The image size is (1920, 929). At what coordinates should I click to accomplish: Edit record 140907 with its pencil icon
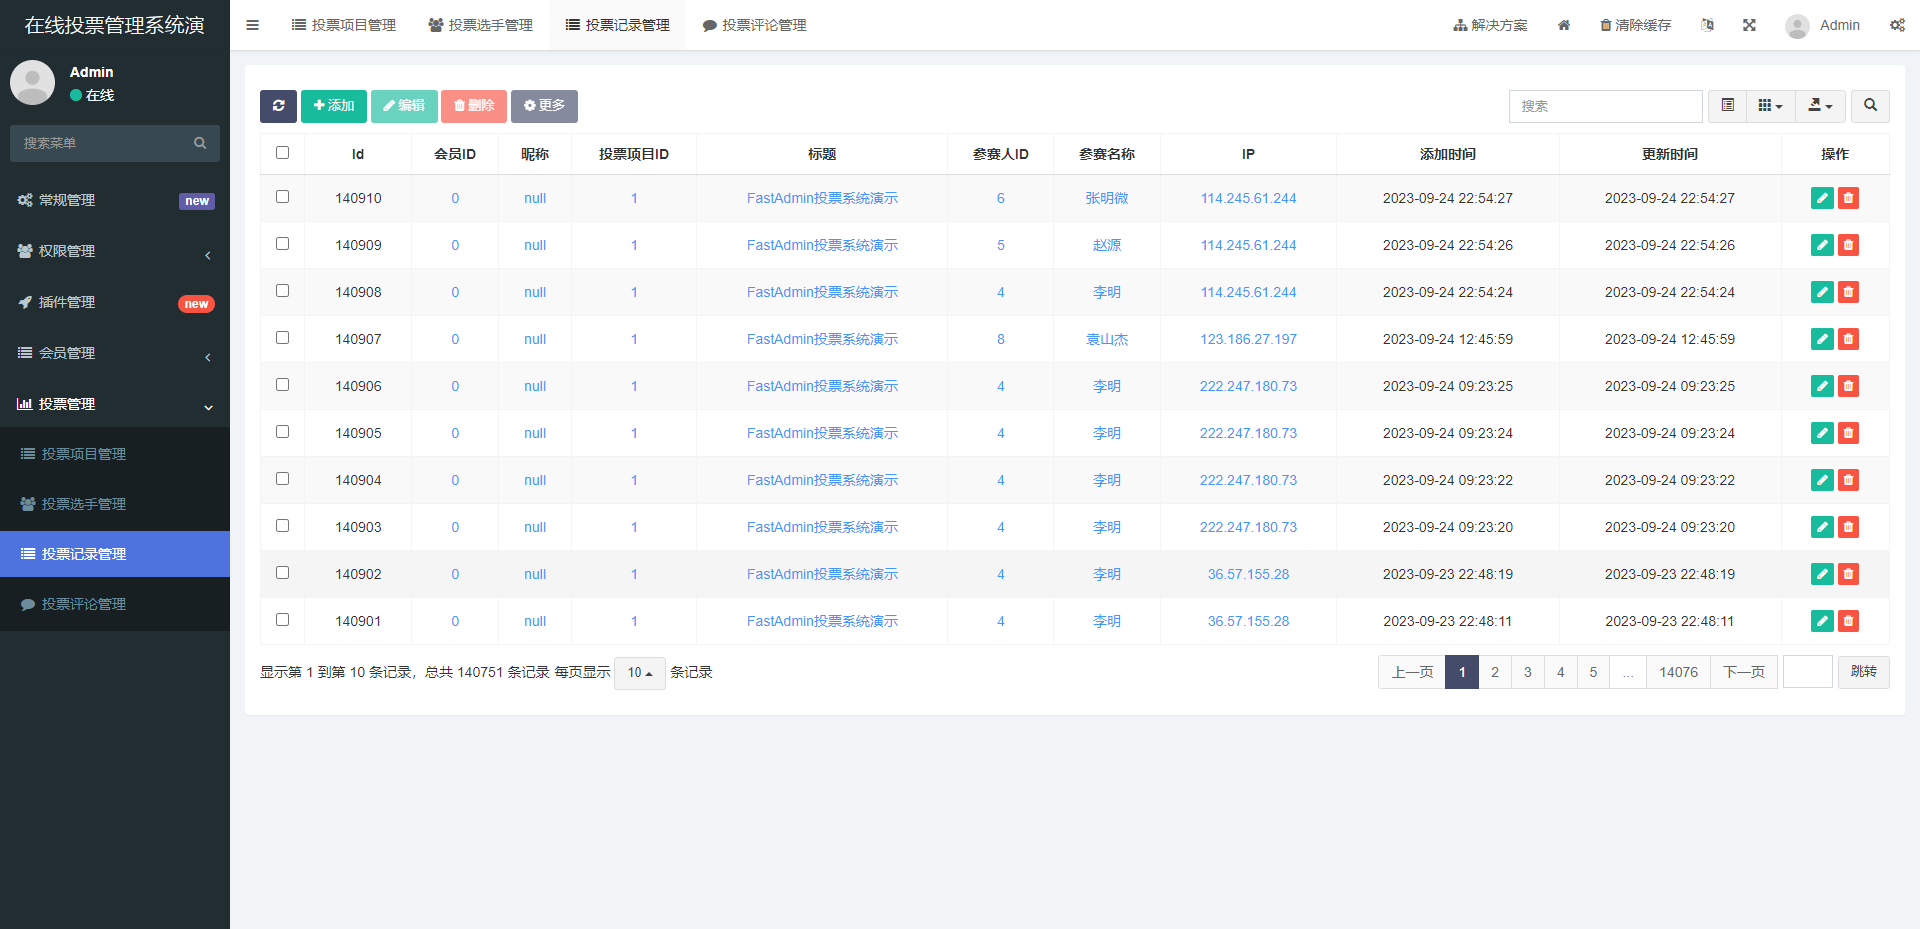pyautogui.click(x=1822, y=339)
